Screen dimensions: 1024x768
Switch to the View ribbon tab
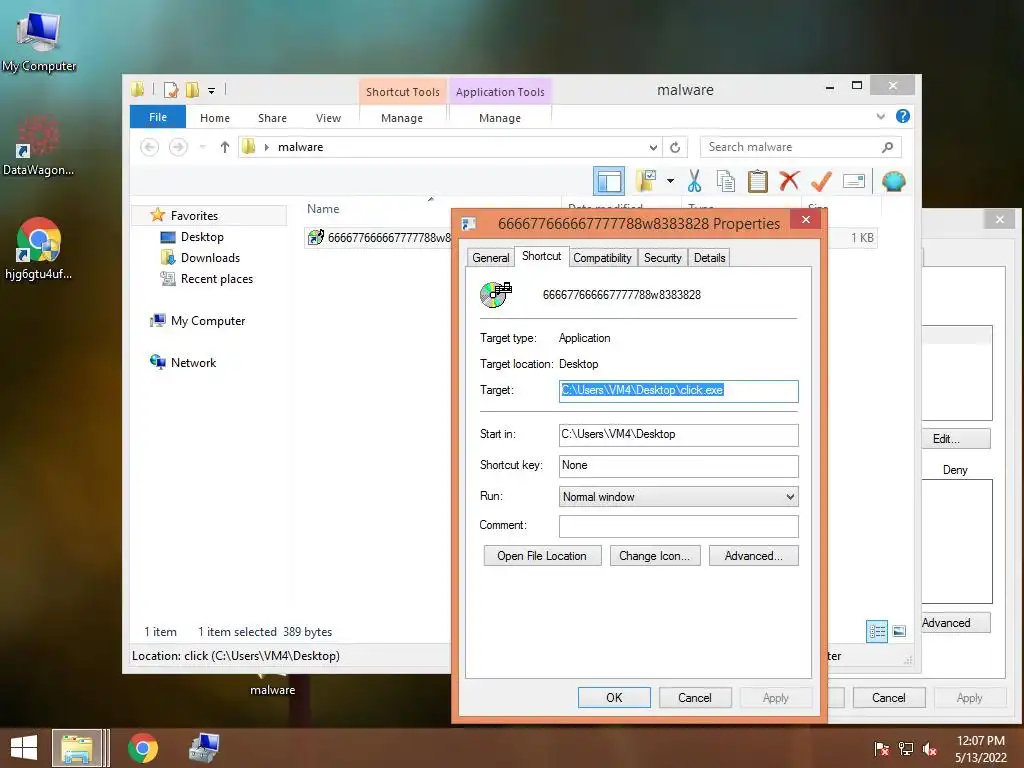click(328, 118)
